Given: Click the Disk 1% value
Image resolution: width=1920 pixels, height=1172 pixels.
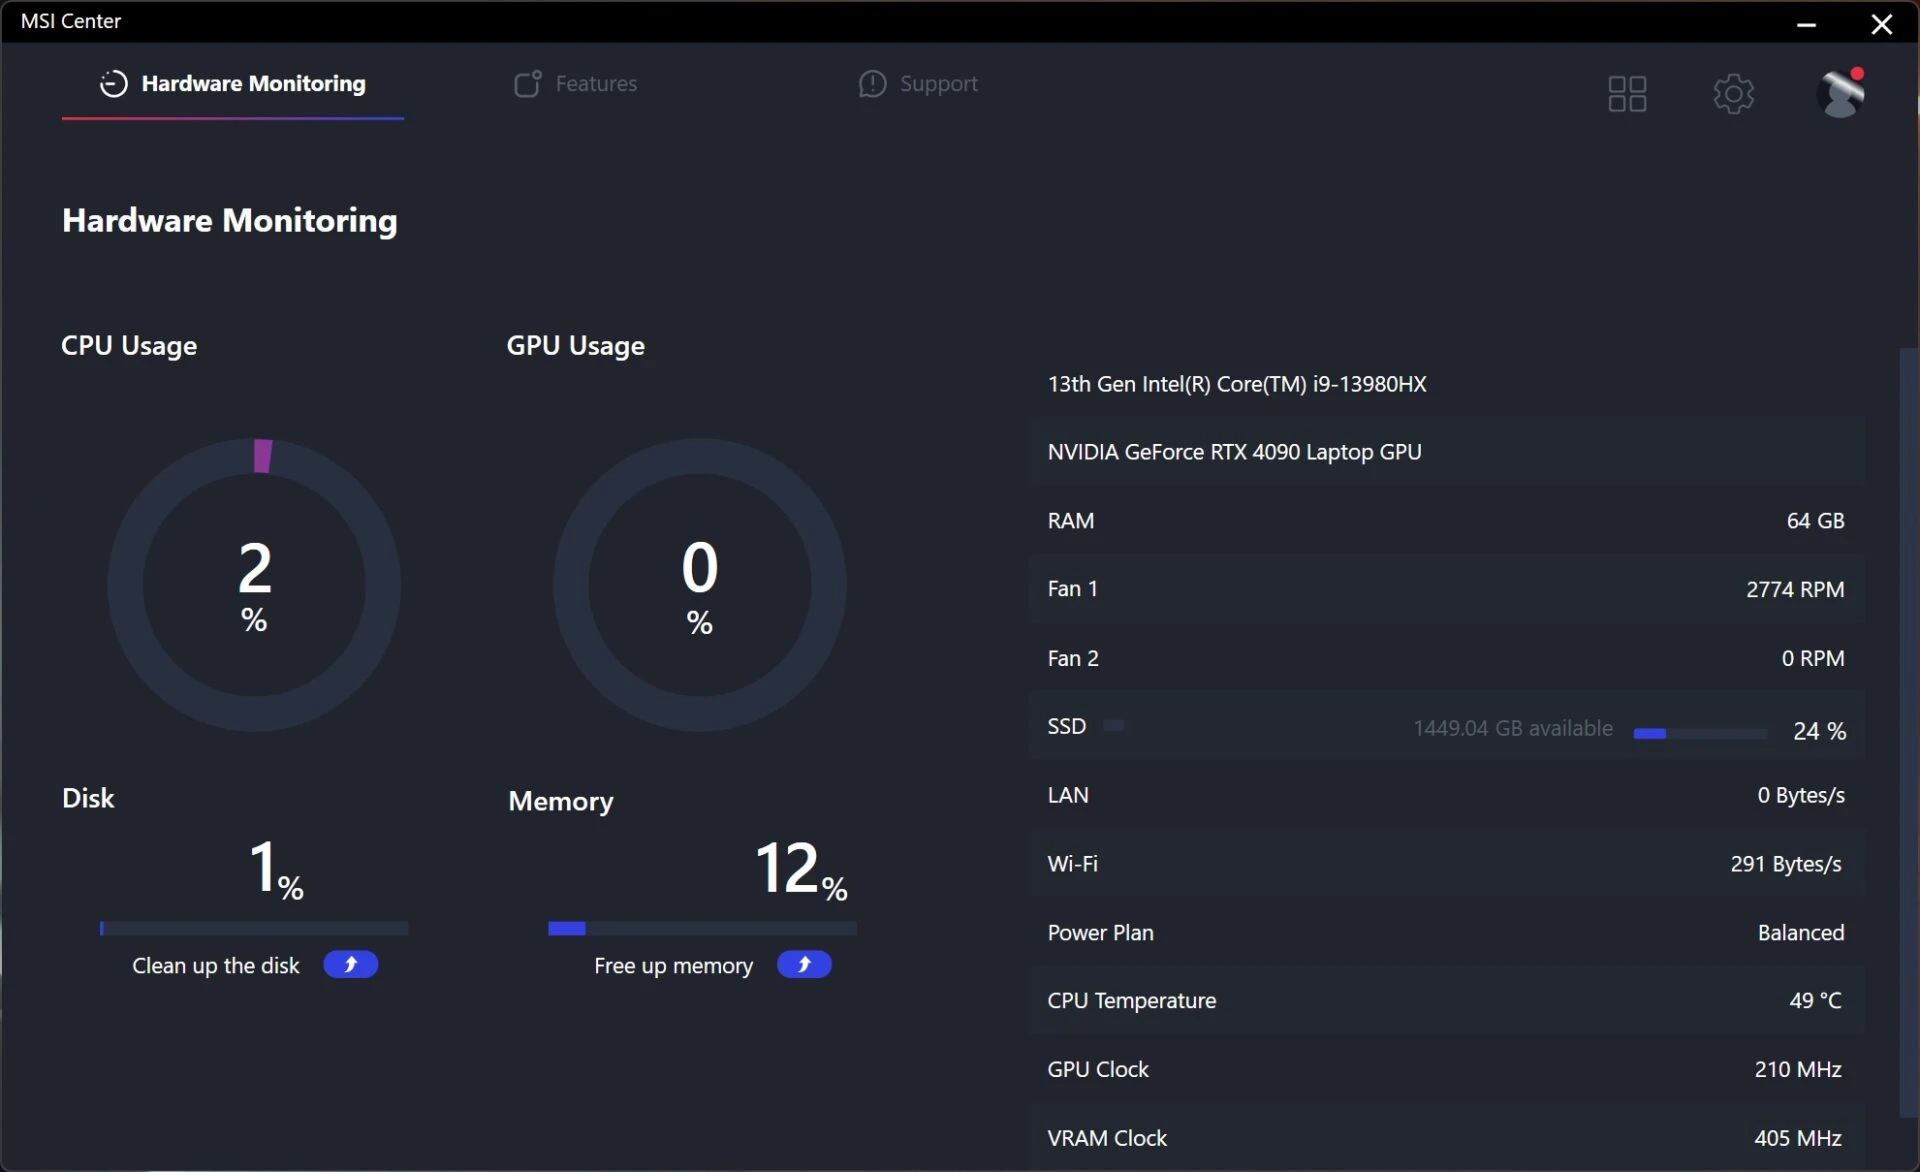Looking at the screenshot, I should [276, 869].
